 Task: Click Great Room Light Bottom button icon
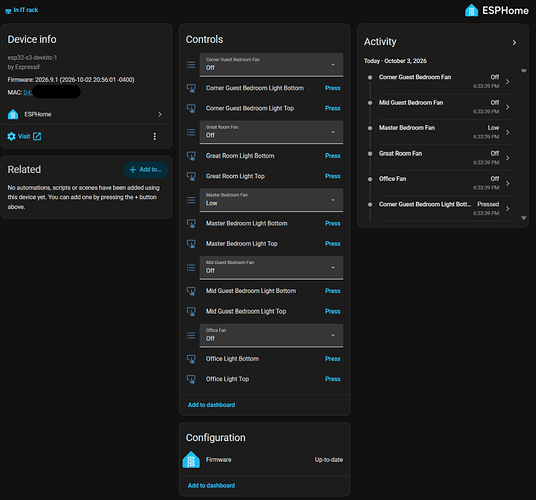191,156
